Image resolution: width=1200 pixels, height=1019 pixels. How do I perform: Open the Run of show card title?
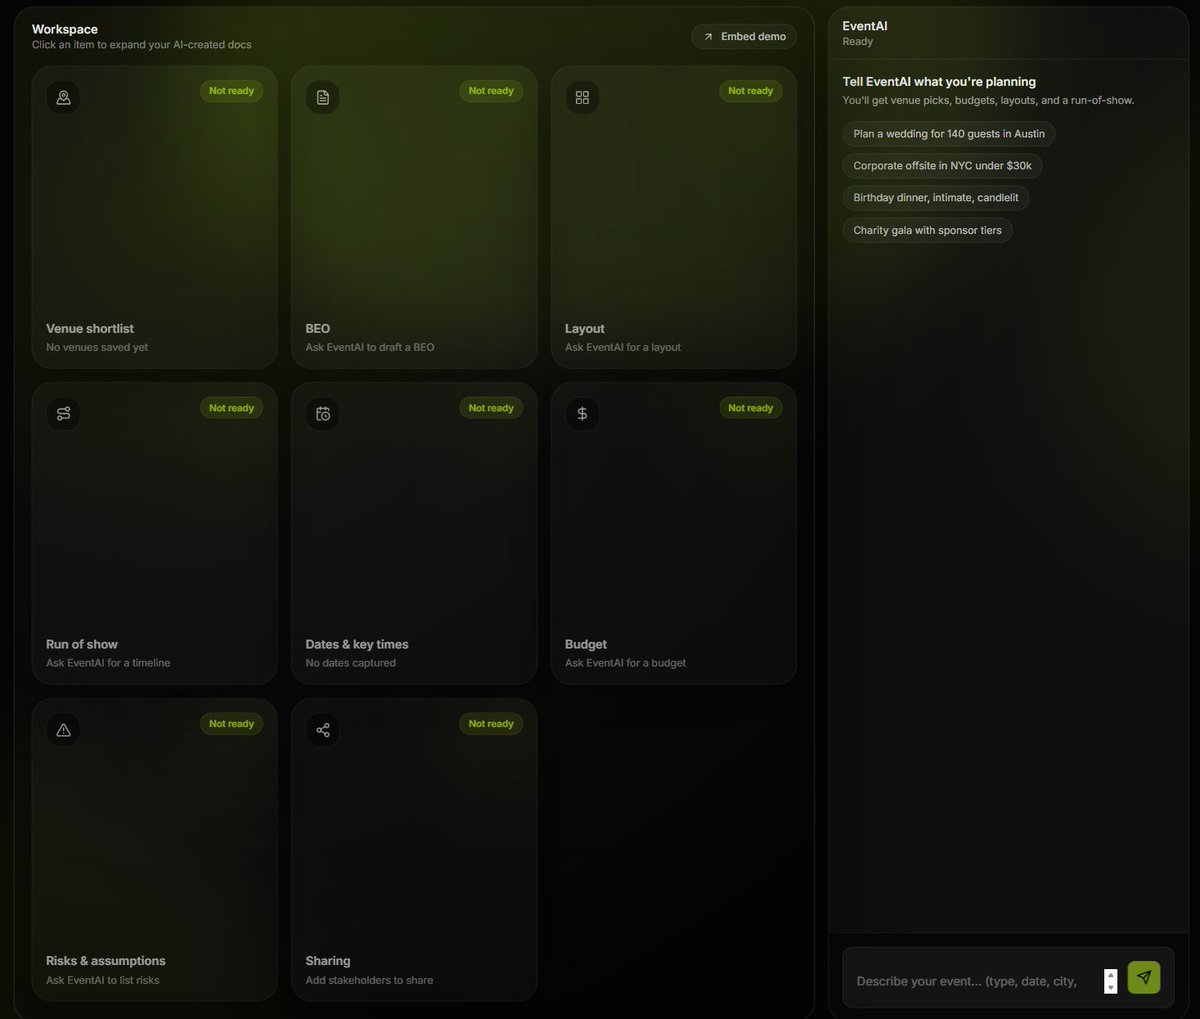(x=82, y=645)
